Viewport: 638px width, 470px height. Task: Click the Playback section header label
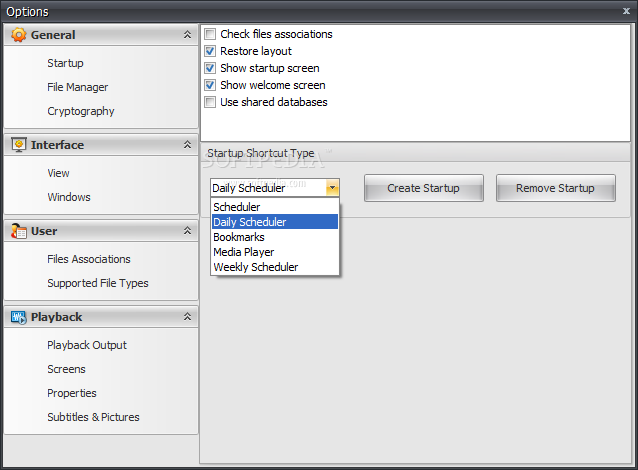(x=57, y=317)
